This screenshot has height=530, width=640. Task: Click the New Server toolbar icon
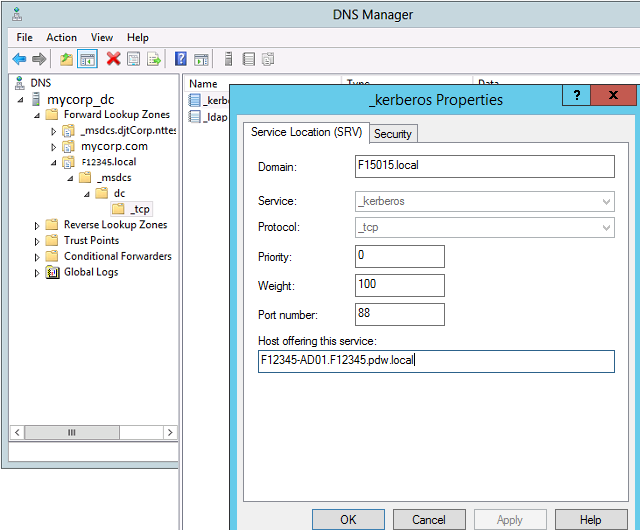(229, 59)
